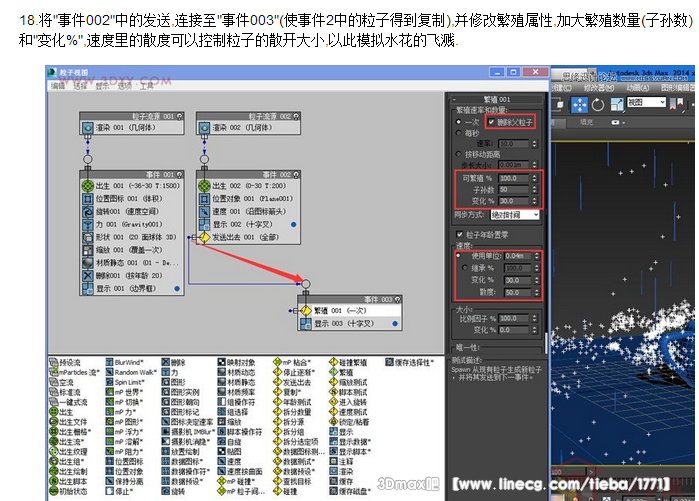The image size is (699, 501).
Task: Pick 材质动态 operator from the depot
Action: pyautogui.click(x=236, y=372)
